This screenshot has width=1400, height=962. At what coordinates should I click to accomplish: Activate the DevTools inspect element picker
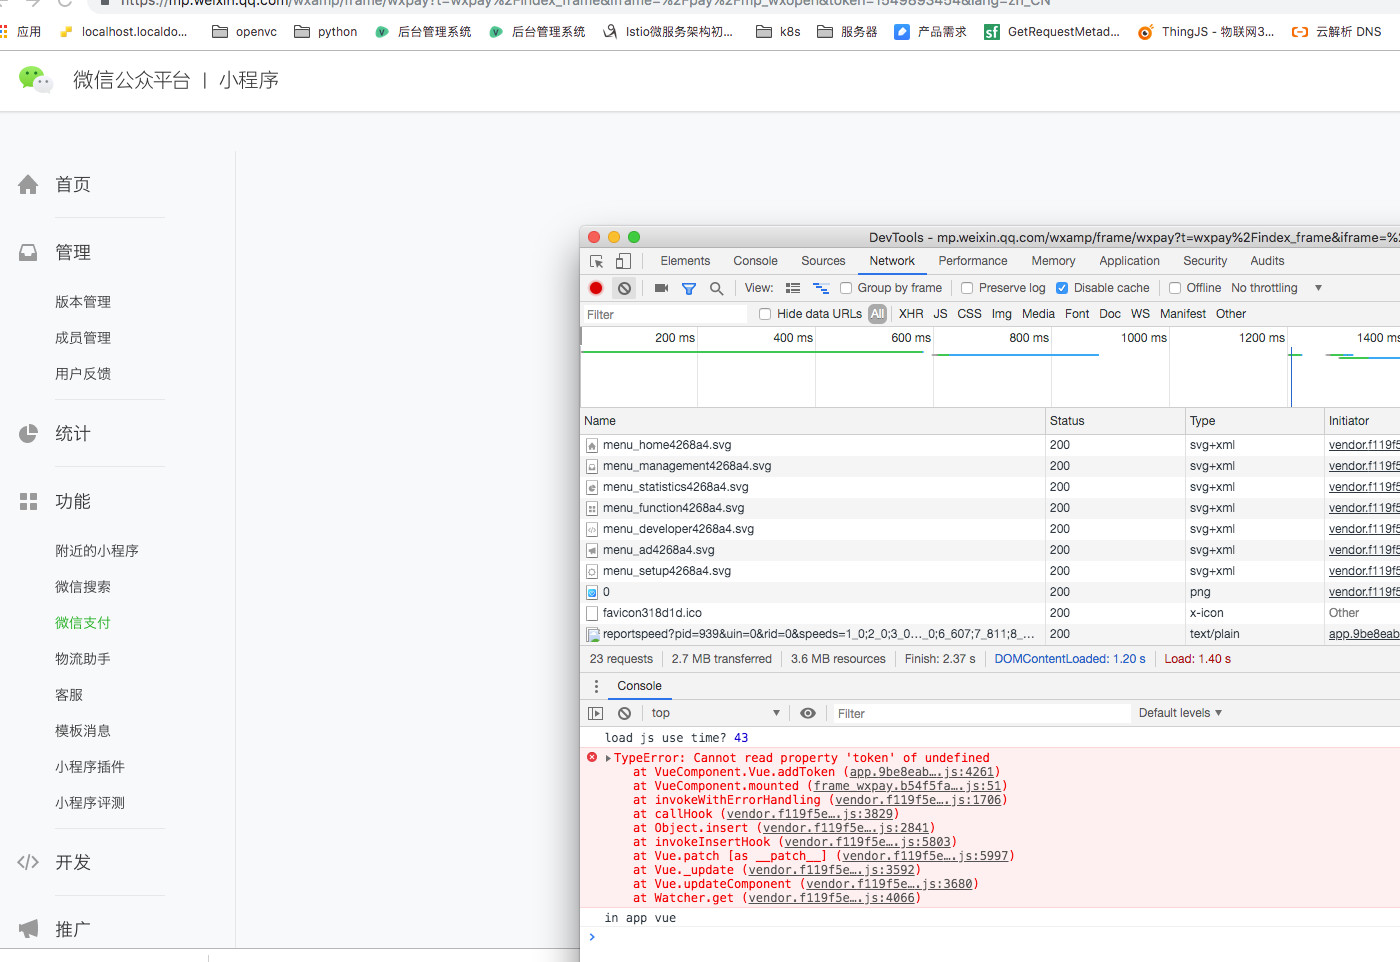coord(597,261)
